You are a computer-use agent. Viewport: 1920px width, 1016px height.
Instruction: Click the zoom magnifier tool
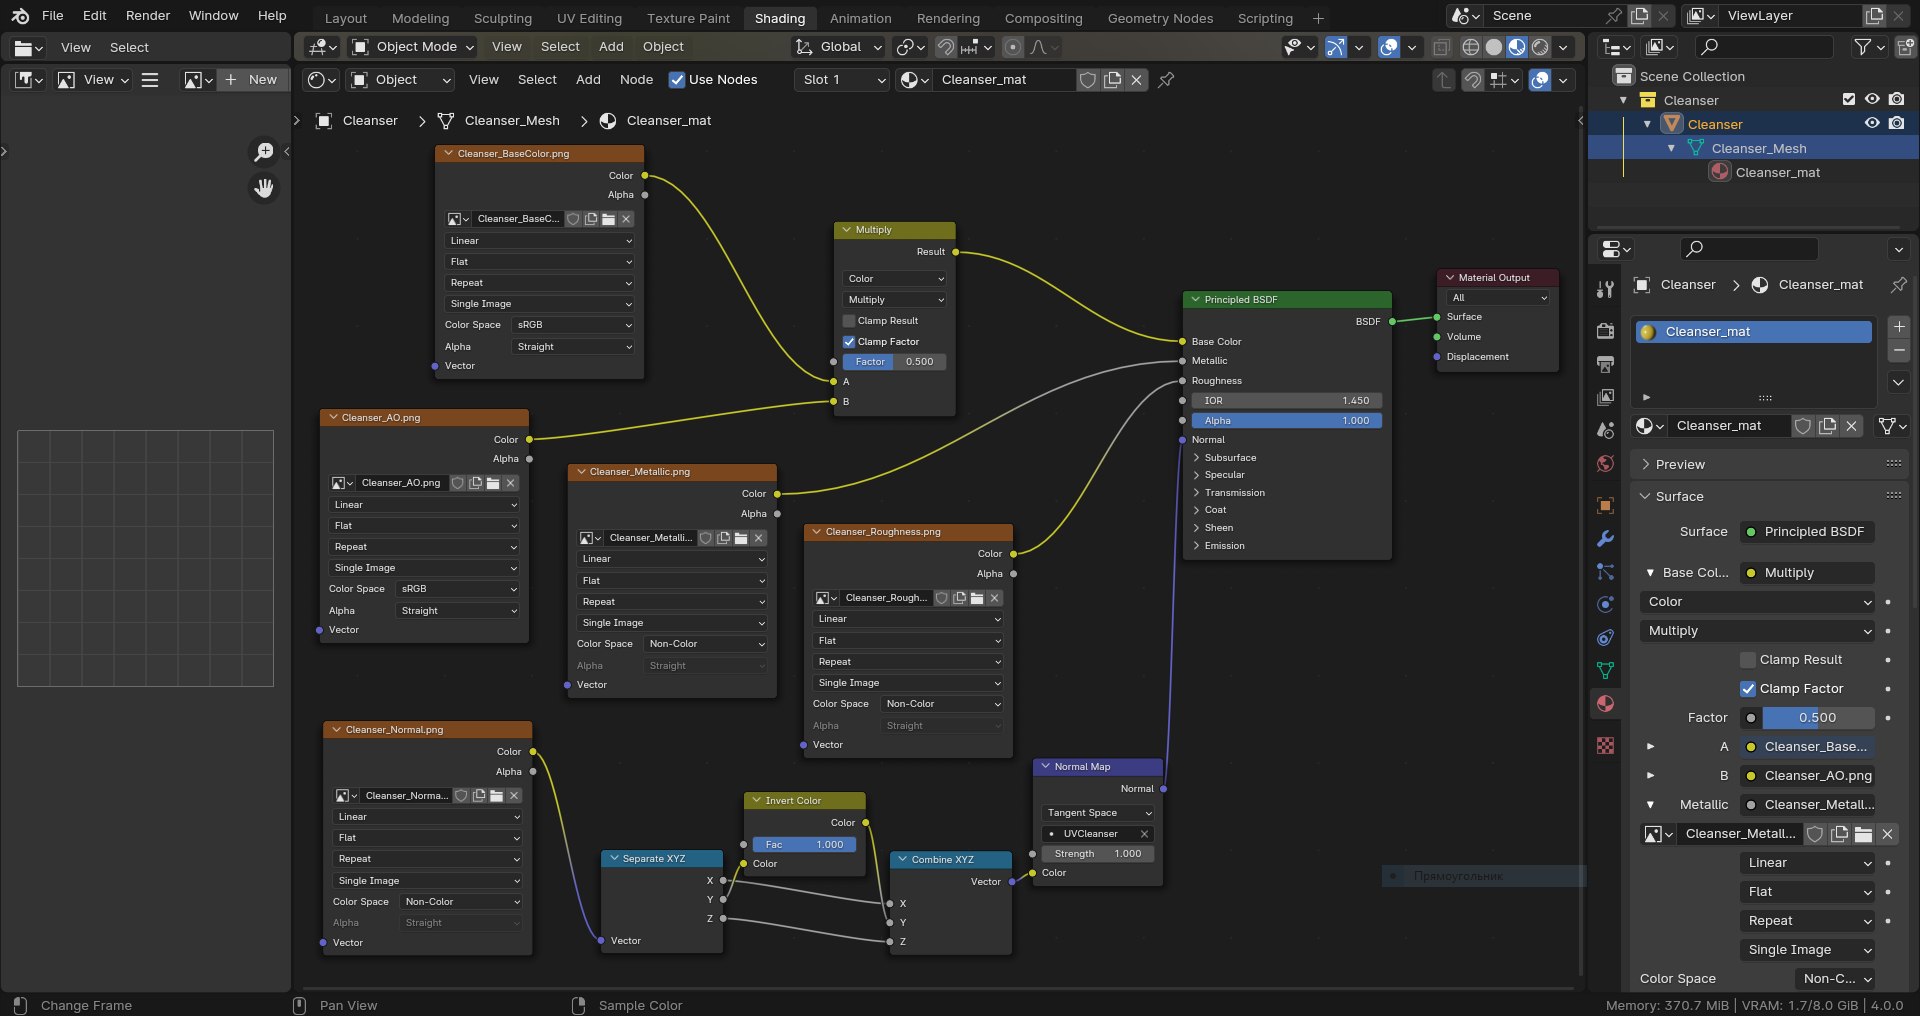pos(264,151)
